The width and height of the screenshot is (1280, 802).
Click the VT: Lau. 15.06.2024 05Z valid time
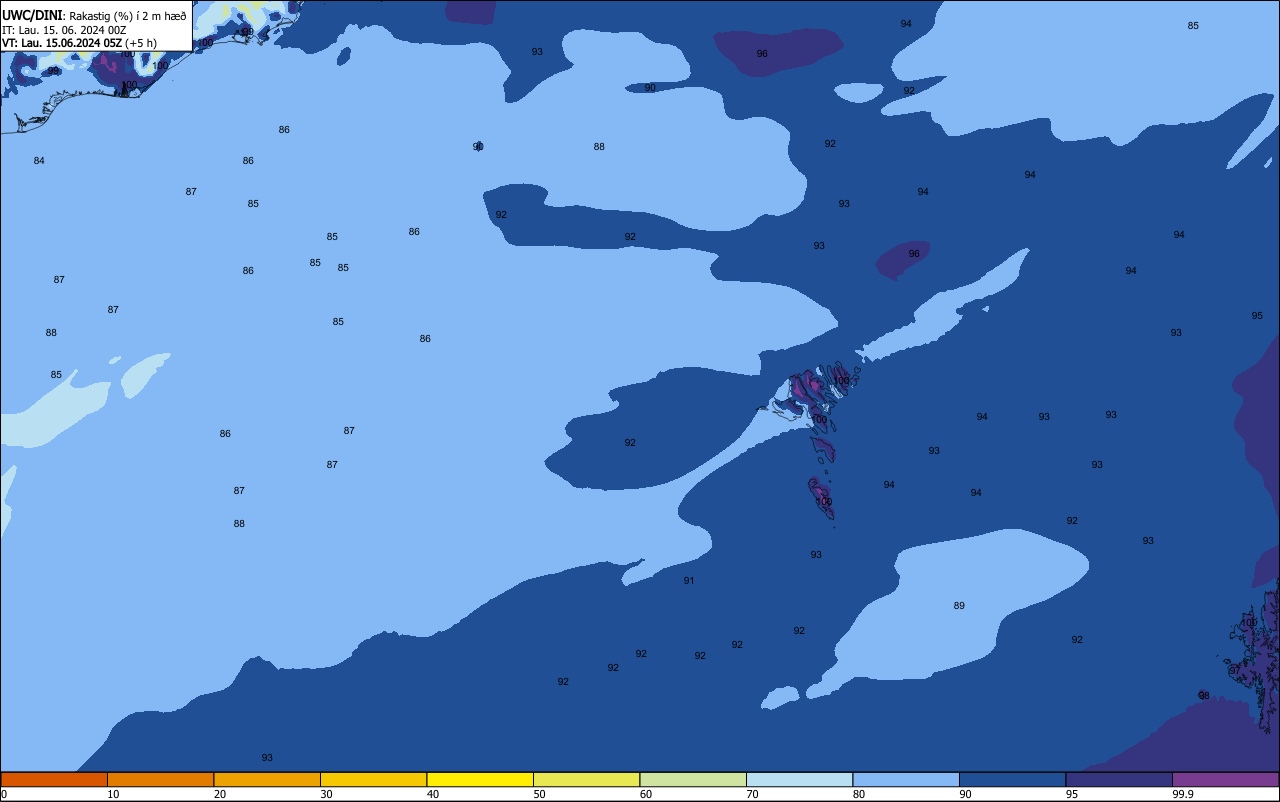(x=79, y=42)
